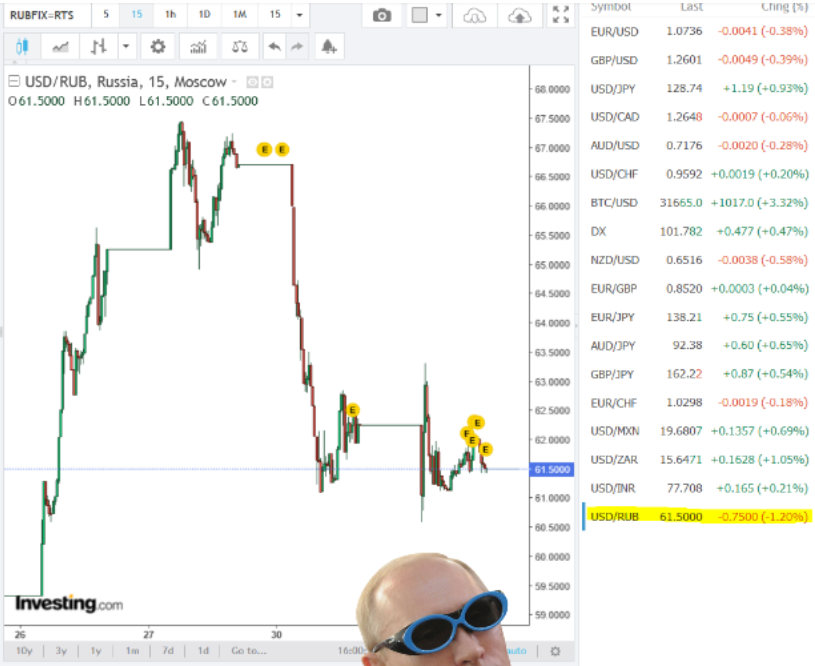Set range to 1y
The height and width of the screenshot is (666, 815).
click(96, 651)
